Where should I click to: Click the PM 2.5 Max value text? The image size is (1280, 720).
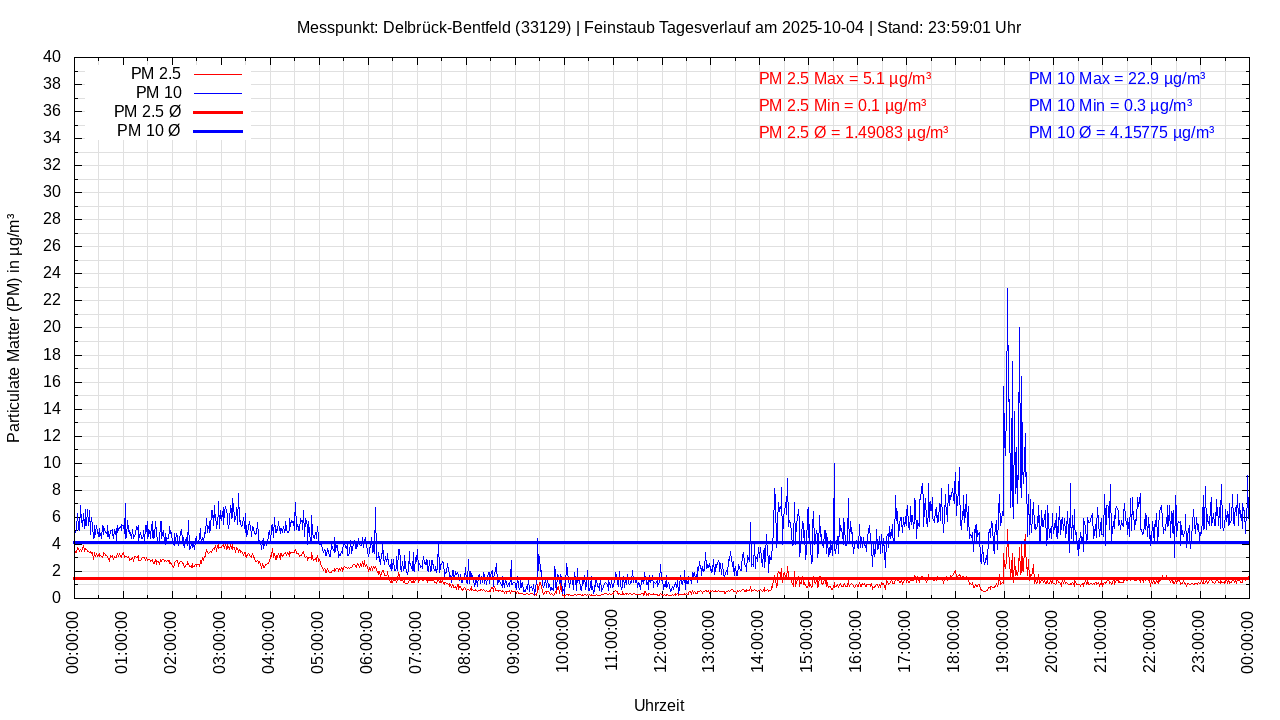coord(845,78)
